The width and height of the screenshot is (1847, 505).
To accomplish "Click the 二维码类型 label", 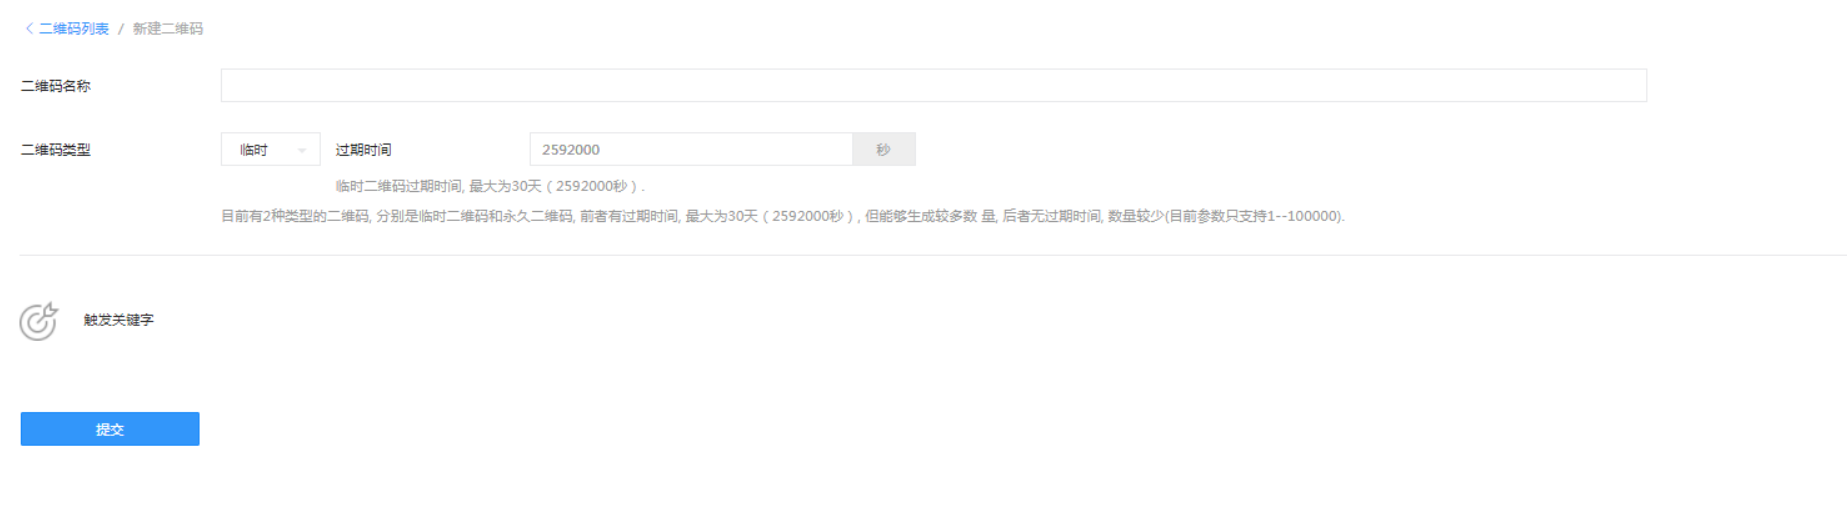I will 56,150.
